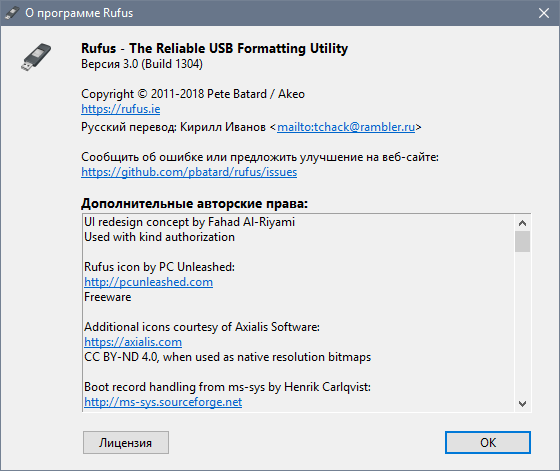Image resolution: width=560 pixels, height=471 pixels.
Task: Click the Версия 3.0 (Build 1304) text
Action: [142, 64]
